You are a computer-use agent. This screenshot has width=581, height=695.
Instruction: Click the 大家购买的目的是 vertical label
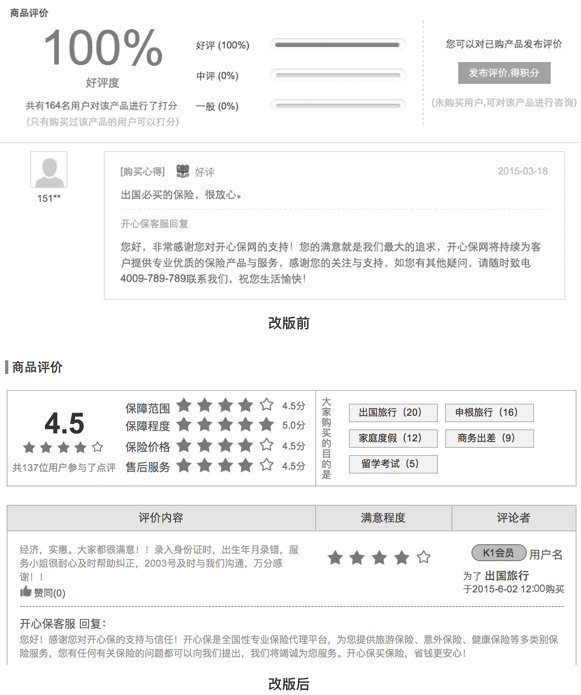click(x=327, y=438)
